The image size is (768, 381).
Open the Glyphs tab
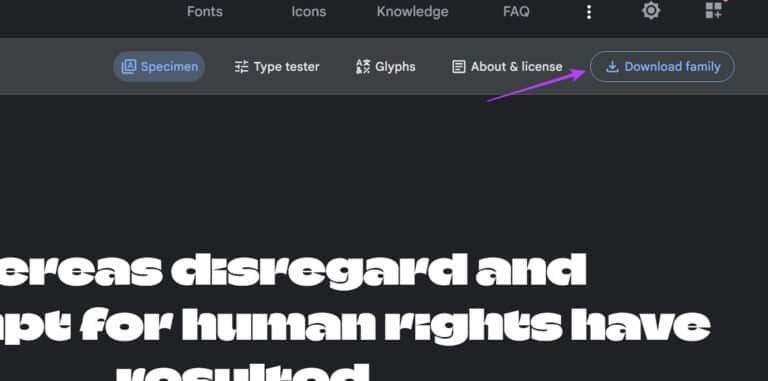tap(385, 67)
